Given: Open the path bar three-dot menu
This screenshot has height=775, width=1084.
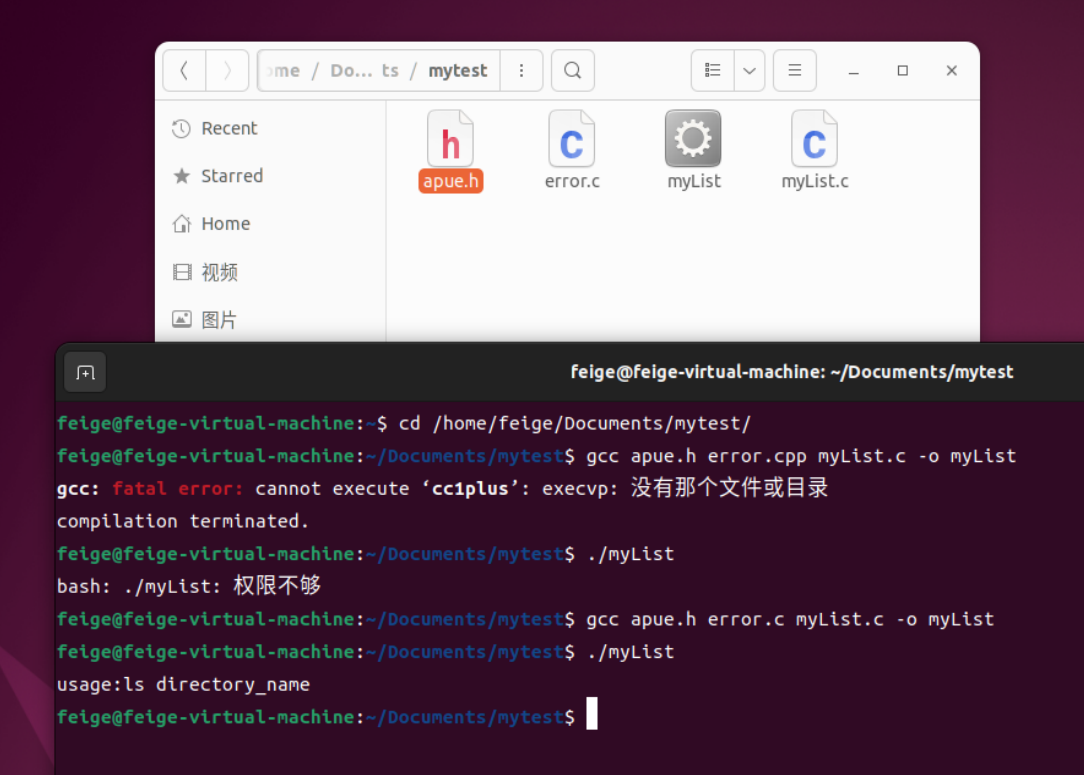Looking at the screenshot, I should click(521, 71).
